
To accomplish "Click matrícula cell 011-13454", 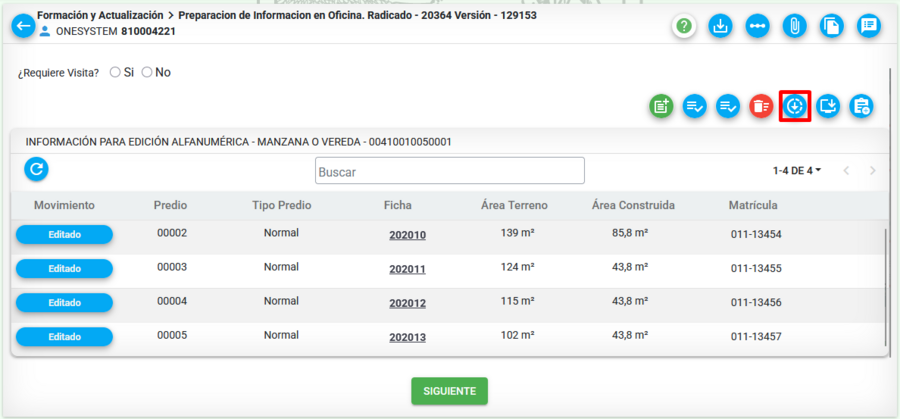I will [756, 234].
